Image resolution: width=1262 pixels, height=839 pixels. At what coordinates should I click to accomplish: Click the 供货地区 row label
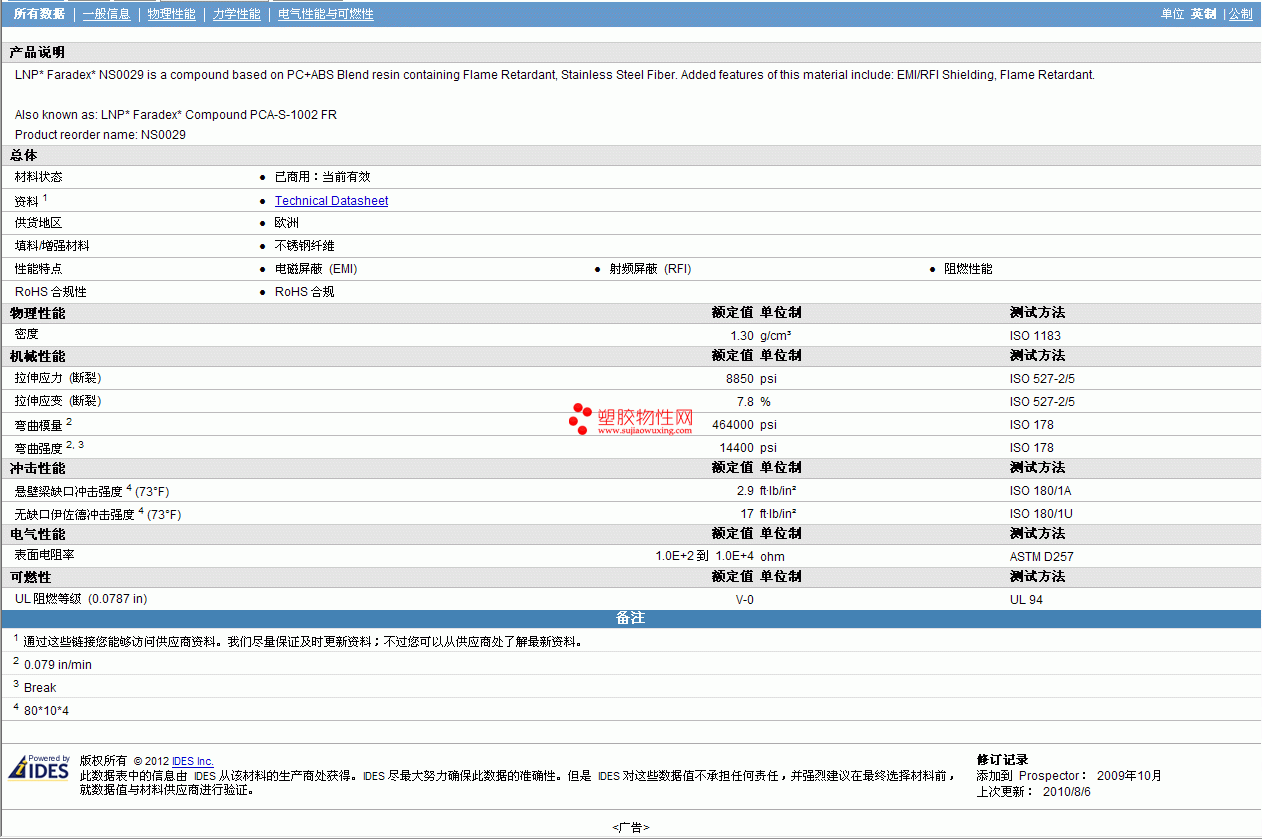[39, 223]
